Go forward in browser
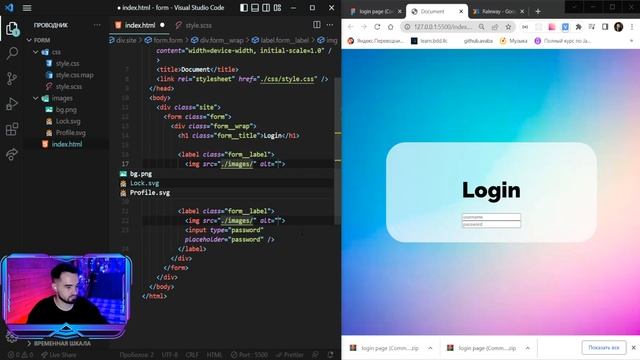 (364, 27)
